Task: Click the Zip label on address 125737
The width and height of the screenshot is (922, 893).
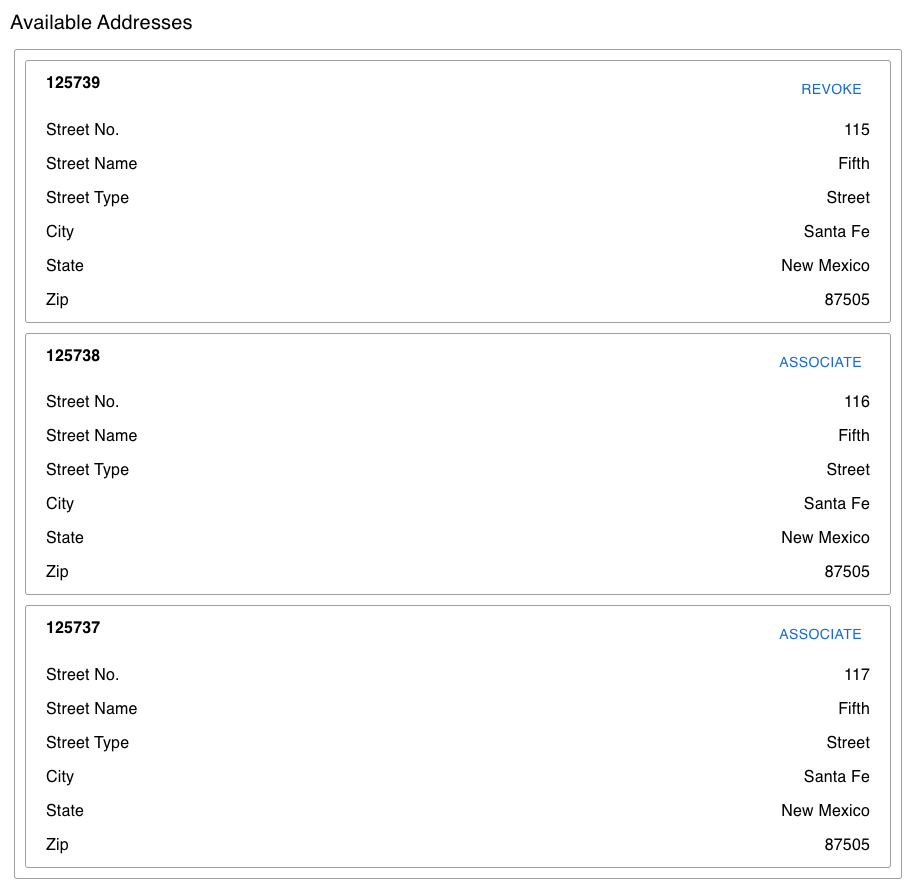Action: 57,844
